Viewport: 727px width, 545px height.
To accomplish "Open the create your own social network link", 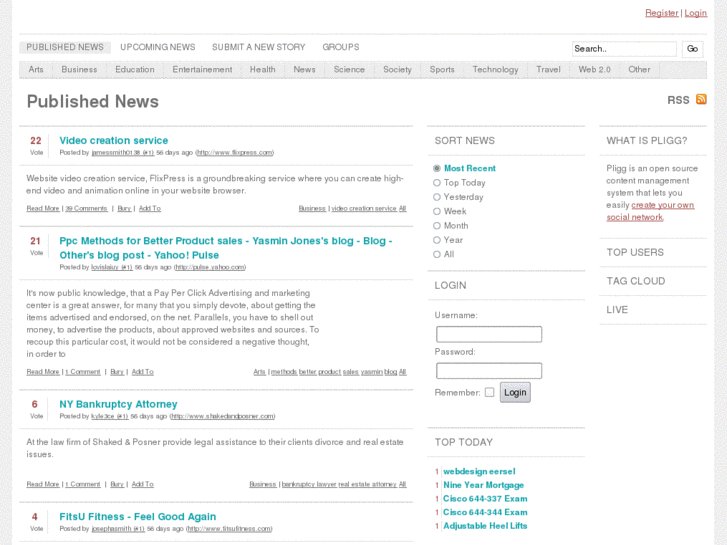I will coord(650,211).
